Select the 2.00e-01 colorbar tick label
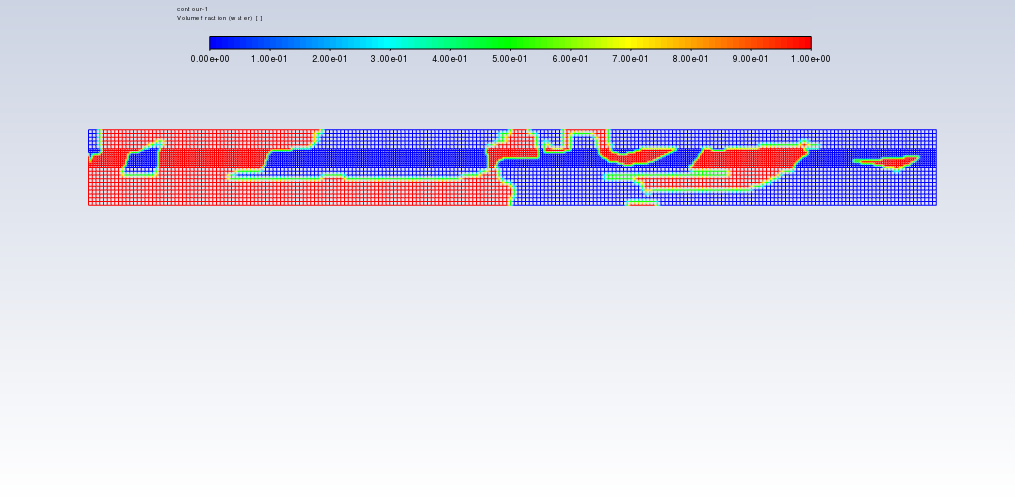The image size is (1015, 502). coord(330,59)
